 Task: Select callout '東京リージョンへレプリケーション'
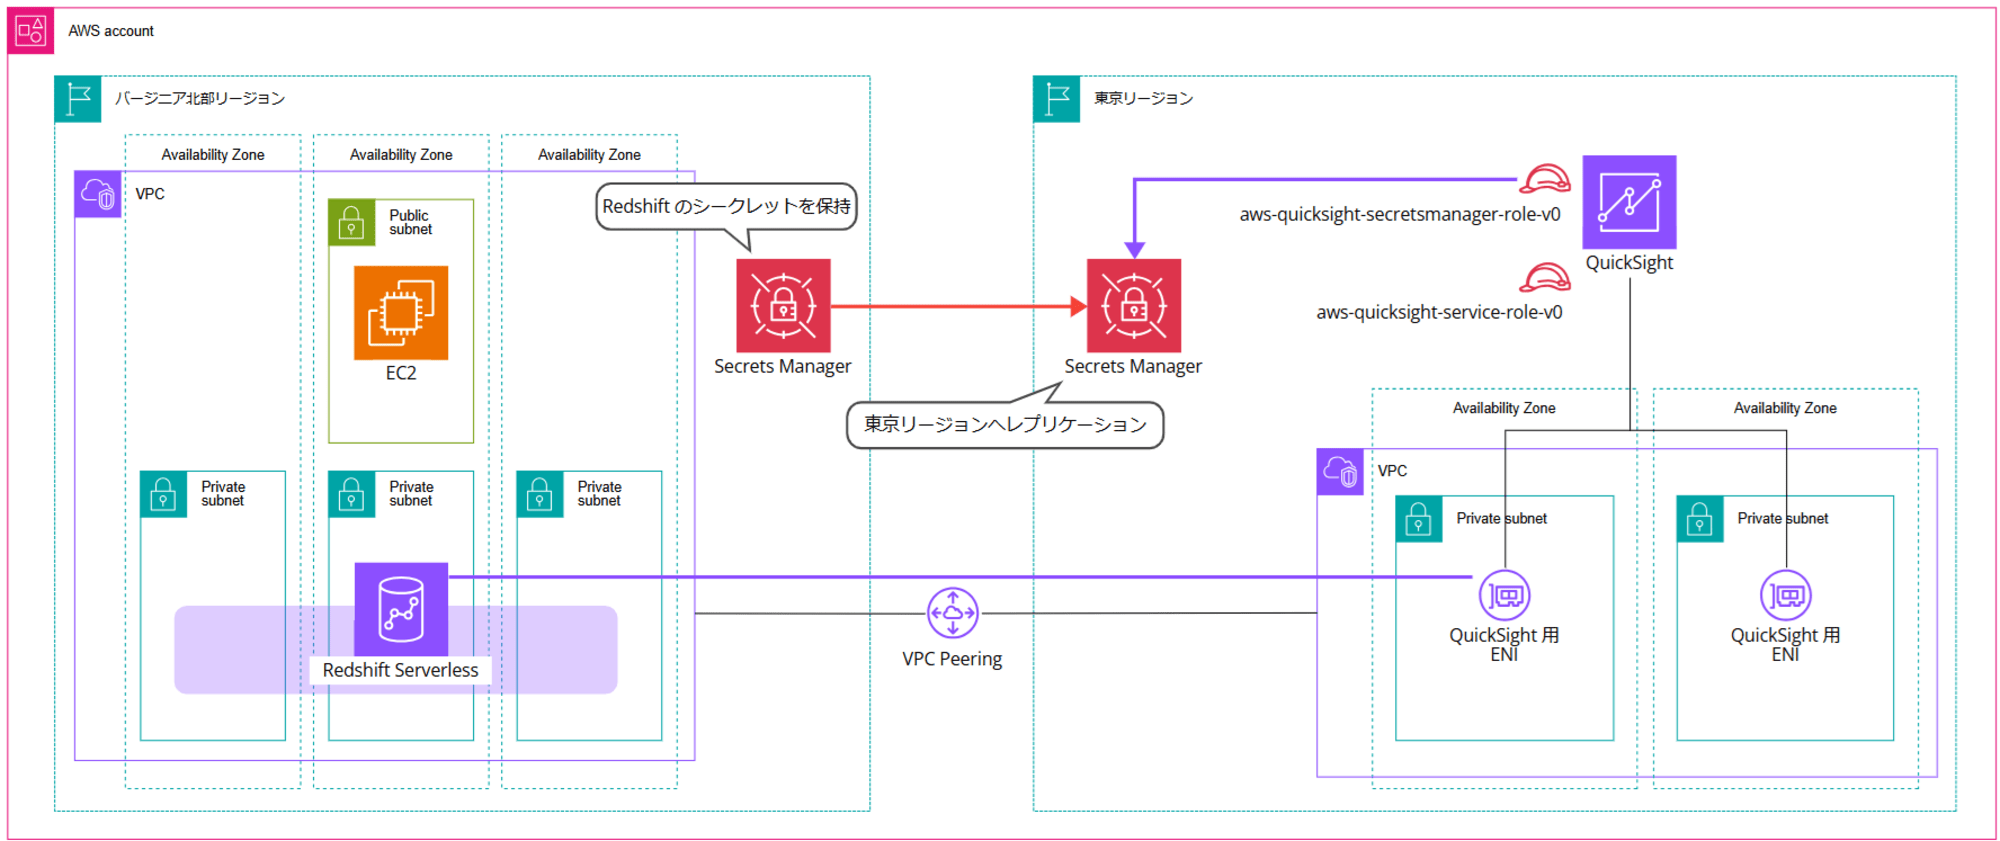pyautogui.click(x=1005, y=425)
